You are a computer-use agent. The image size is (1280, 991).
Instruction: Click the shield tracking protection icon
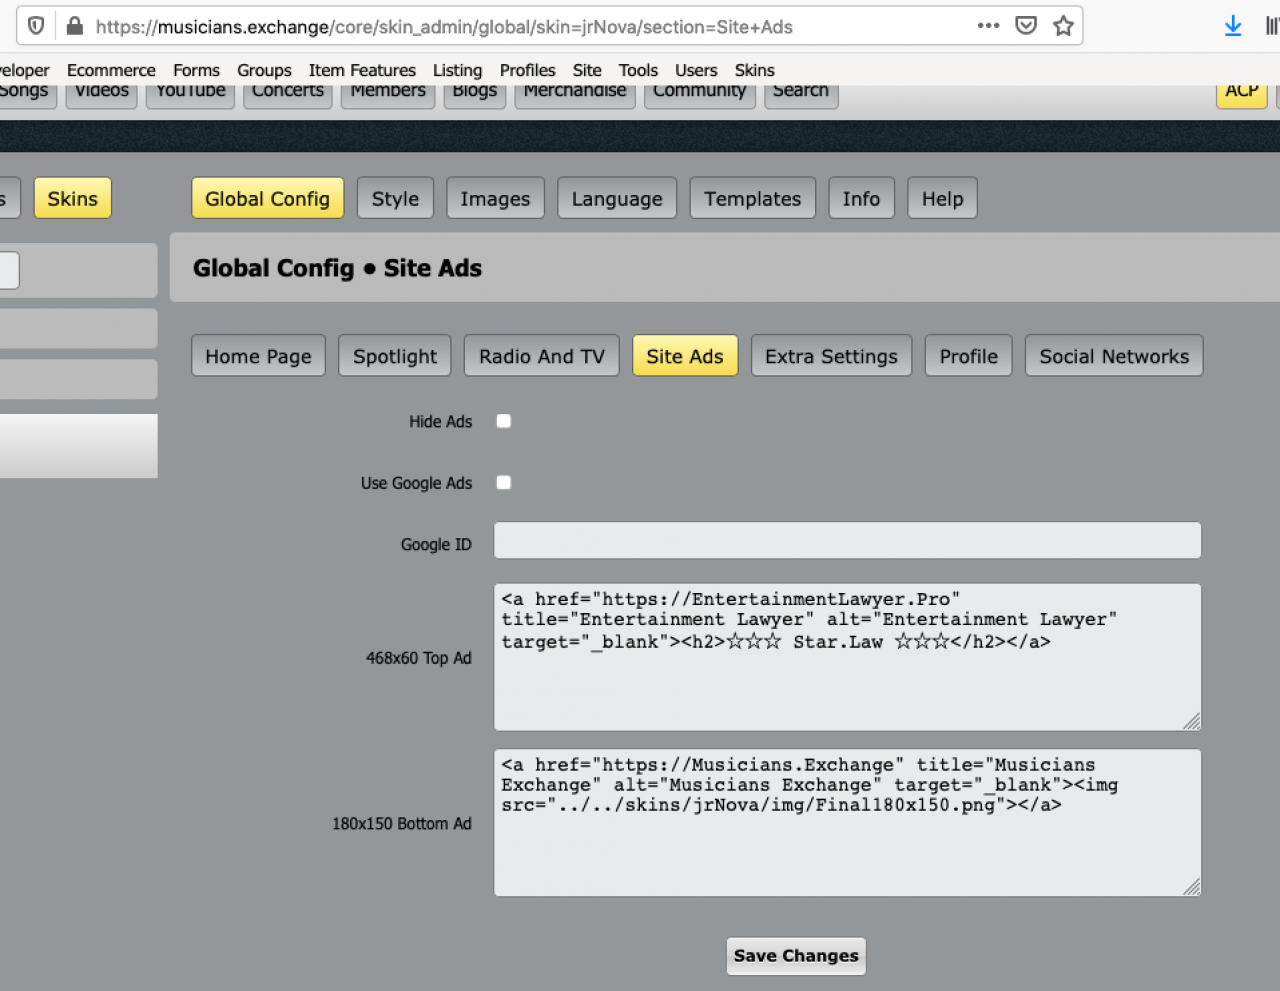(x=36, y=26)
